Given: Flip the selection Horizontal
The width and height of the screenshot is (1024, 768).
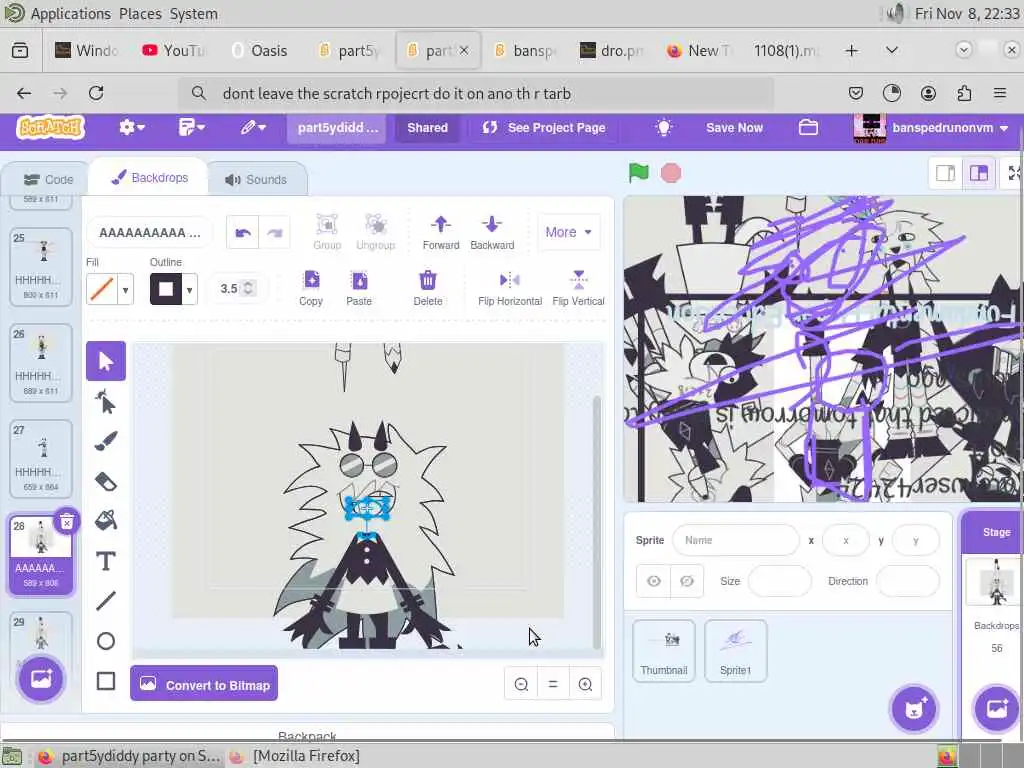Looking at the screenshot, I should pyautogui.click(x=510, y=288).
